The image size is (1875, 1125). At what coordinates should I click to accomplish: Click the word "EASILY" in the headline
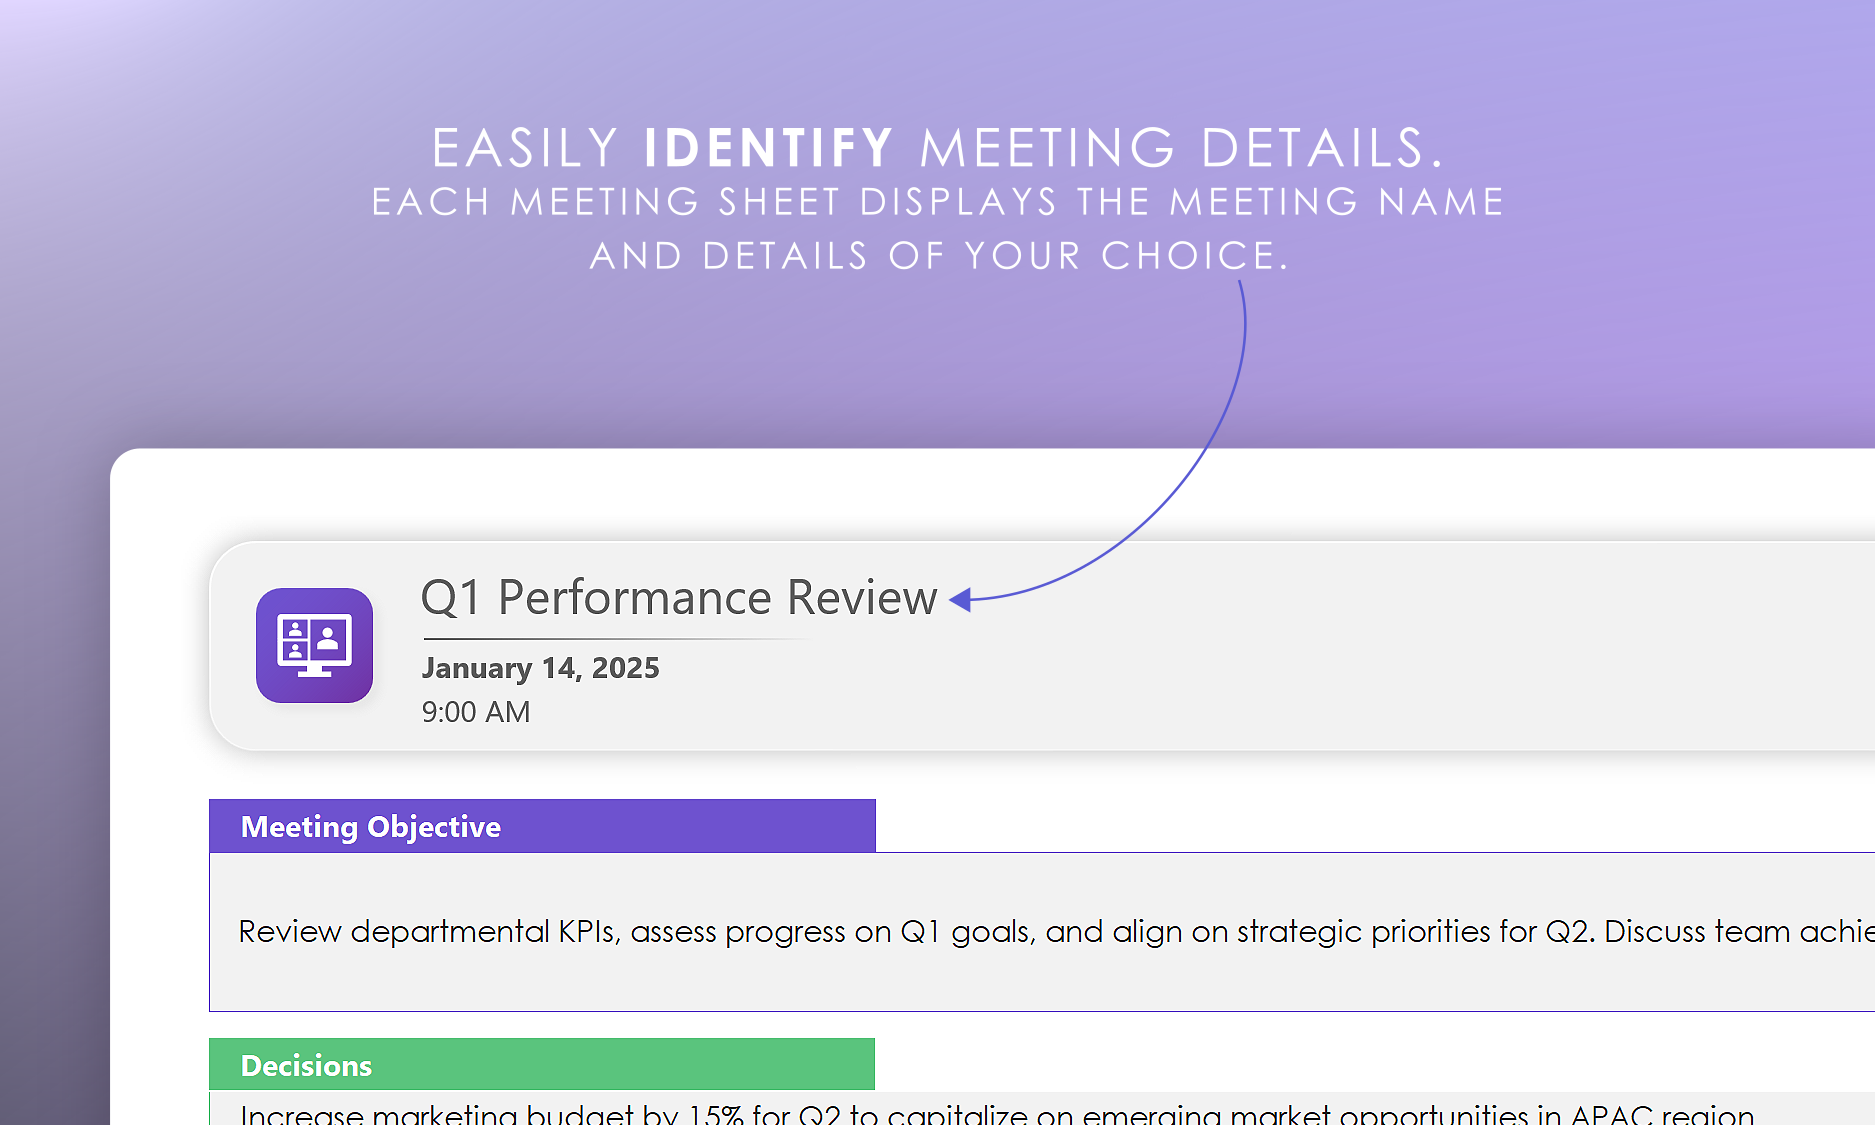tap(525, 148)
